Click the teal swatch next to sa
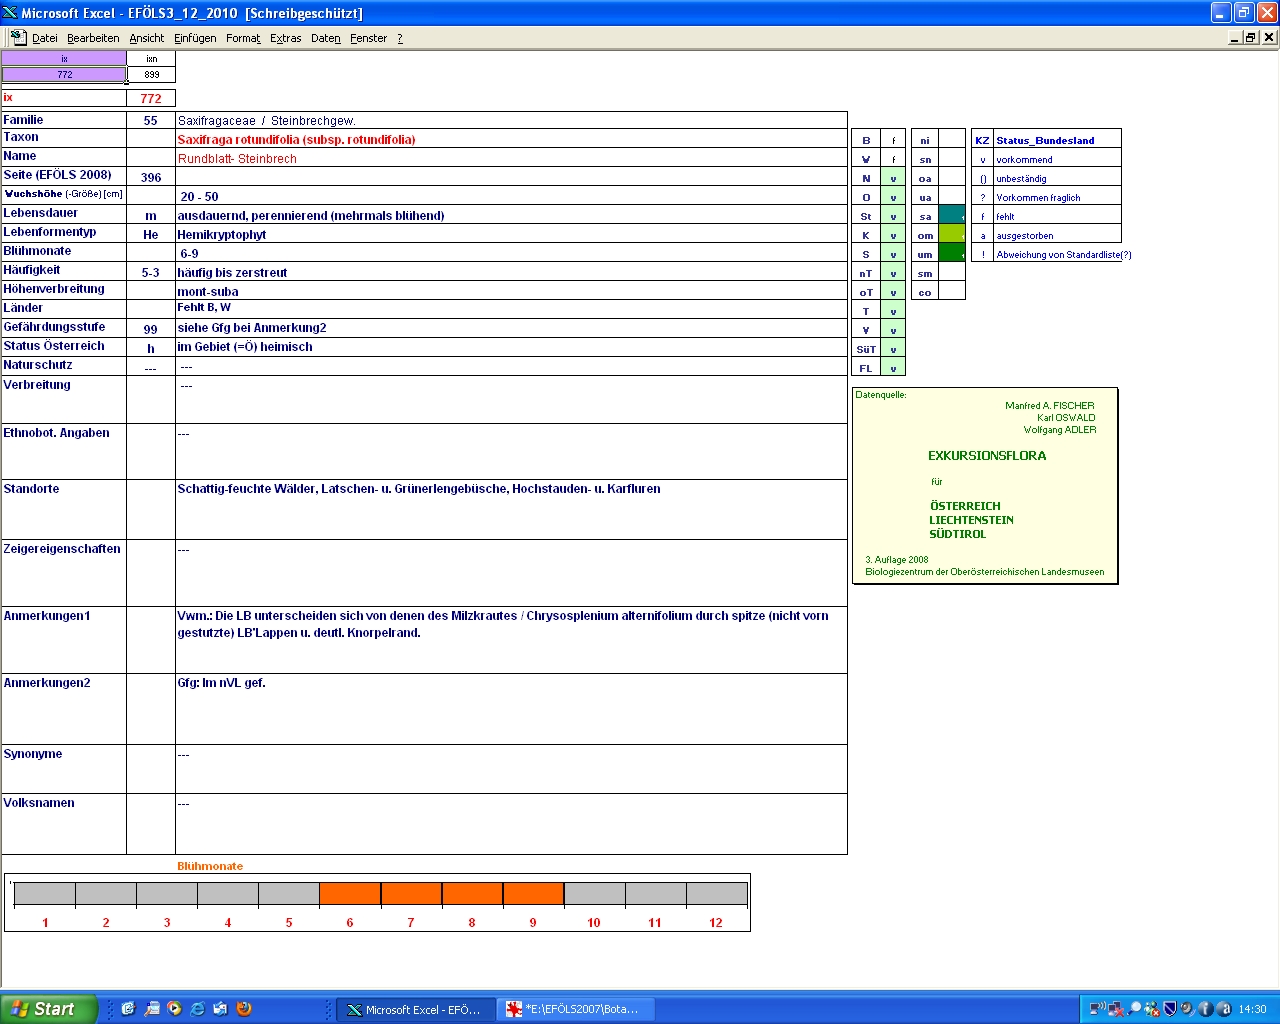The width and height of the screenshot is (1280, 1024). point(952,215)
